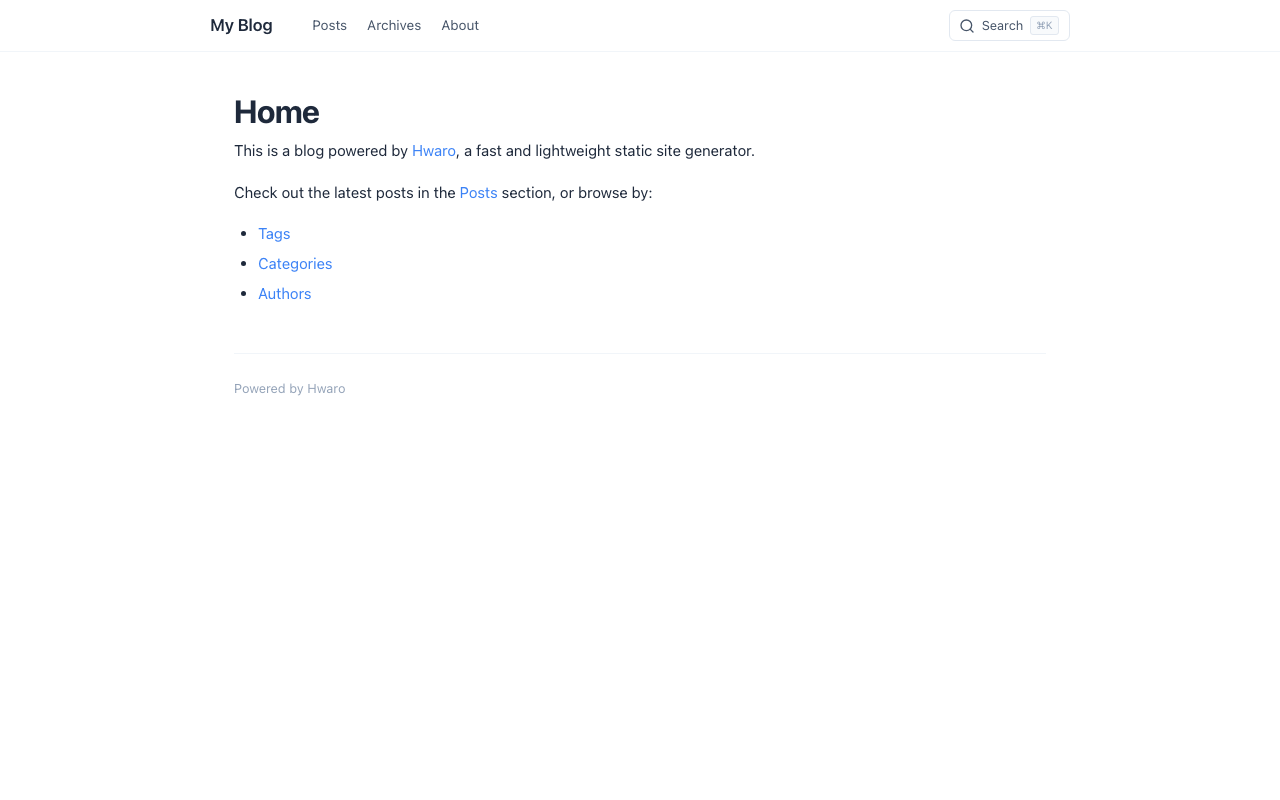The image size is (1280, 800).
Task: Click the horizontal divider above footer
Action: 639,355
